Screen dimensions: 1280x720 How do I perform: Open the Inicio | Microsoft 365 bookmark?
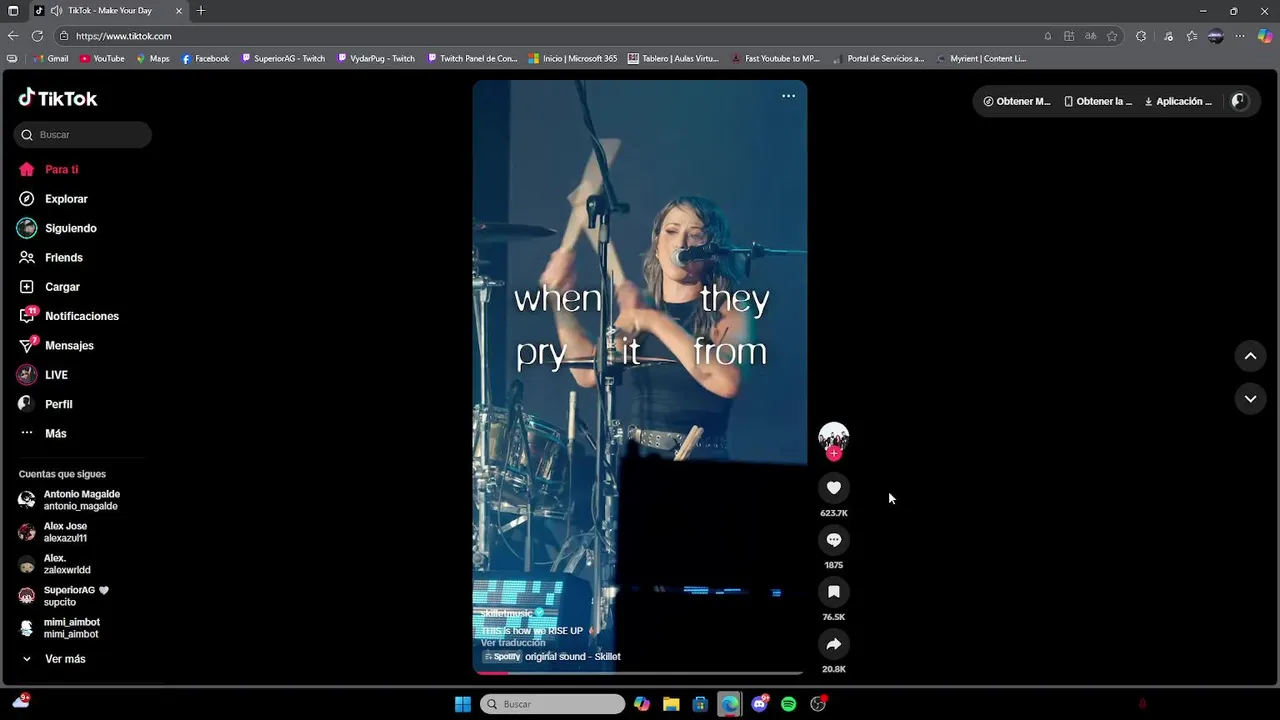click(x=573, y=59)
